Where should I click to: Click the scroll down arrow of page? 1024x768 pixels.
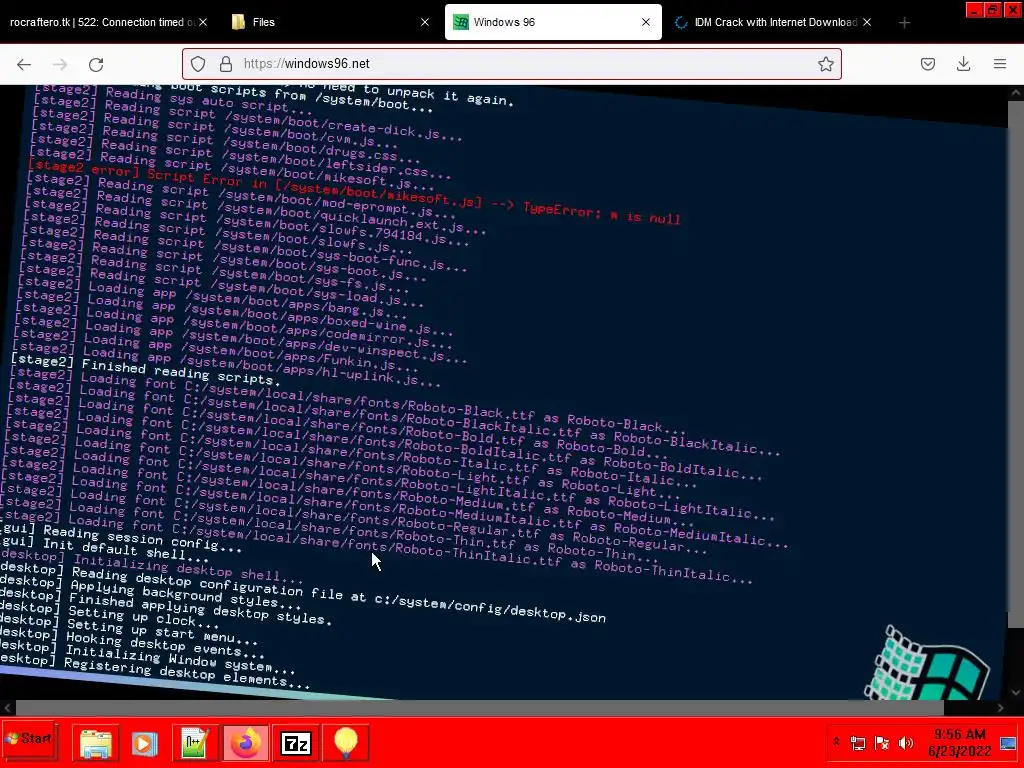tap(1016, 692)
